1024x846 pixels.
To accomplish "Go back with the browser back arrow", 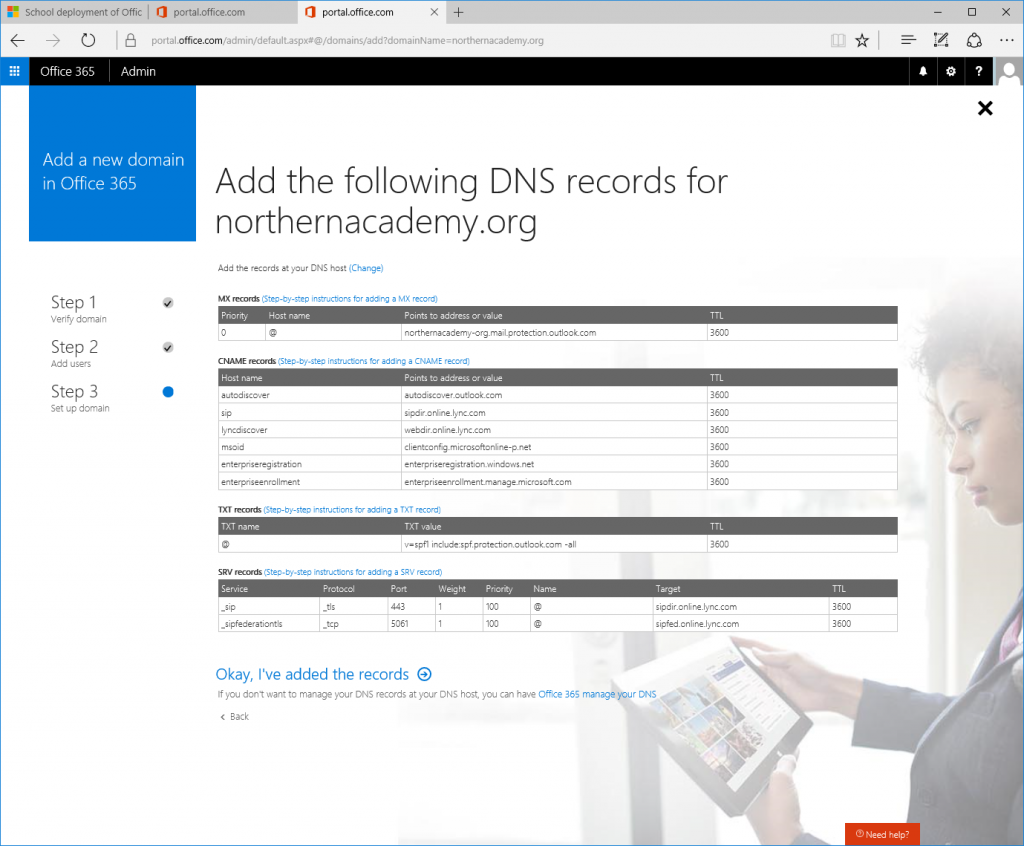I will [x=18, y=41].
